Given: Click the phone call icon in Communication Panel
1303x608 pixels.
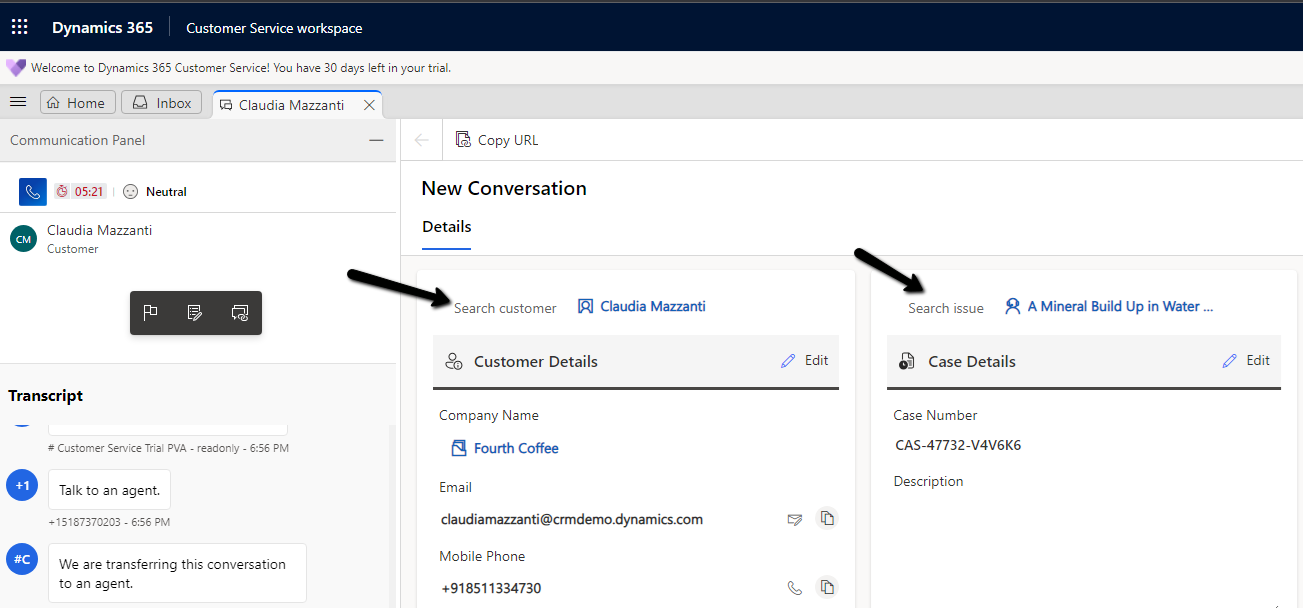Looking at the screenshot, I should click(33, 191).
